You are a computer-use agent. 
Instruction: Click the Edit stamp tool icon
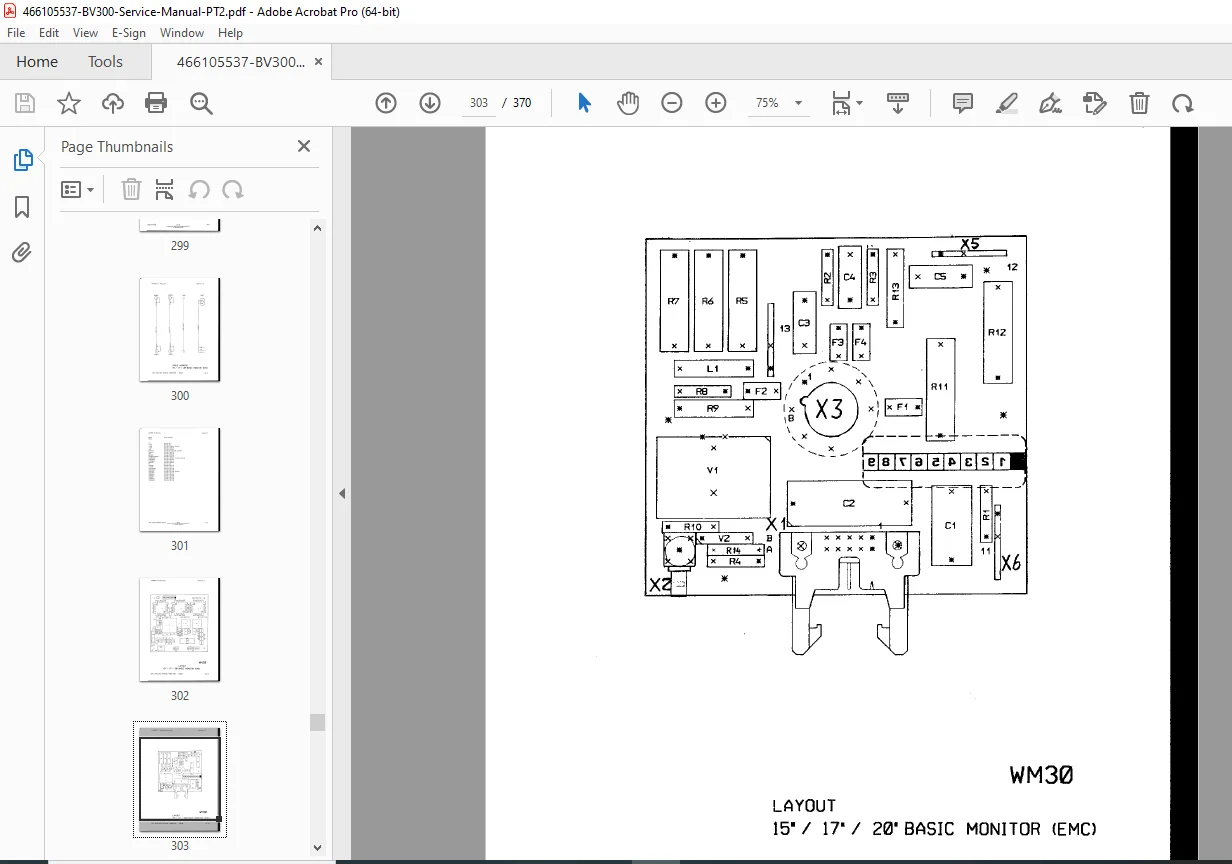(x=1095, y=103)
